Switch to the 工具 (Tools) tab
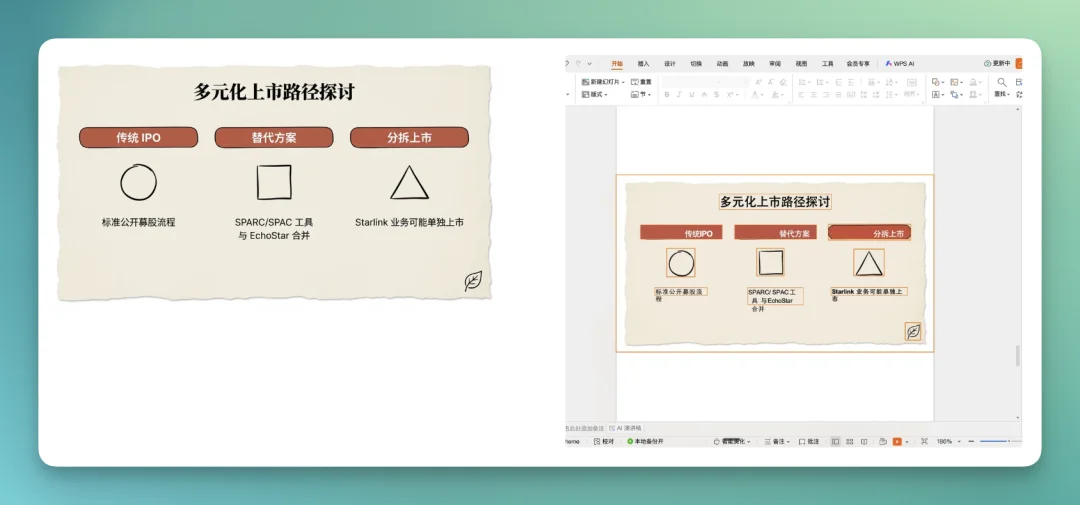Viewport: 1080px width, 505px height. [827, 63]
